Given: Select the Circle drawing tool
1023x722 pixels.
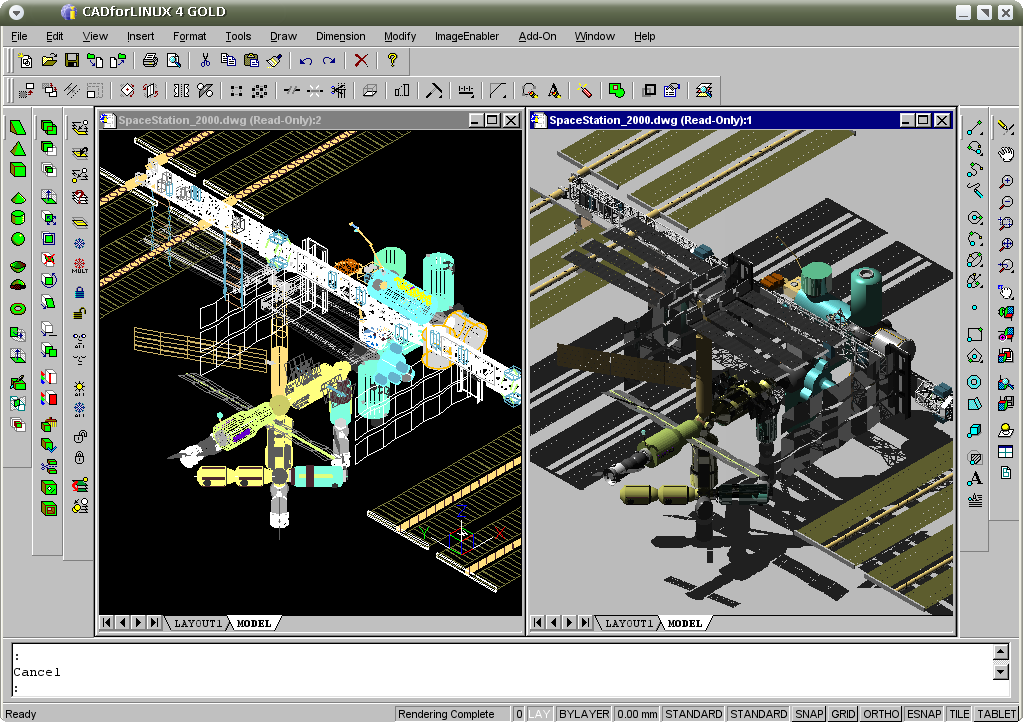Looking at the screenshot, I should pyautogui.click(x=975, y=218).
